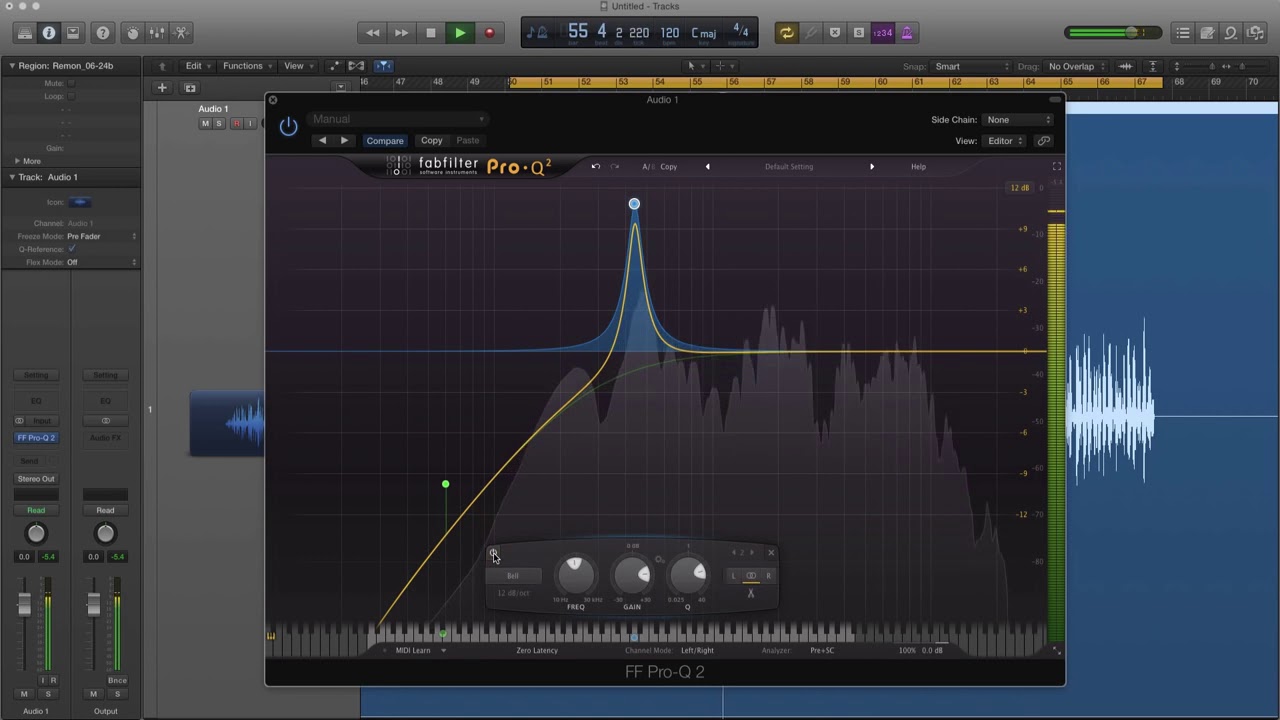1280x720 pixels.
Task: Select the Bell filter shape button
Action: 513,576
